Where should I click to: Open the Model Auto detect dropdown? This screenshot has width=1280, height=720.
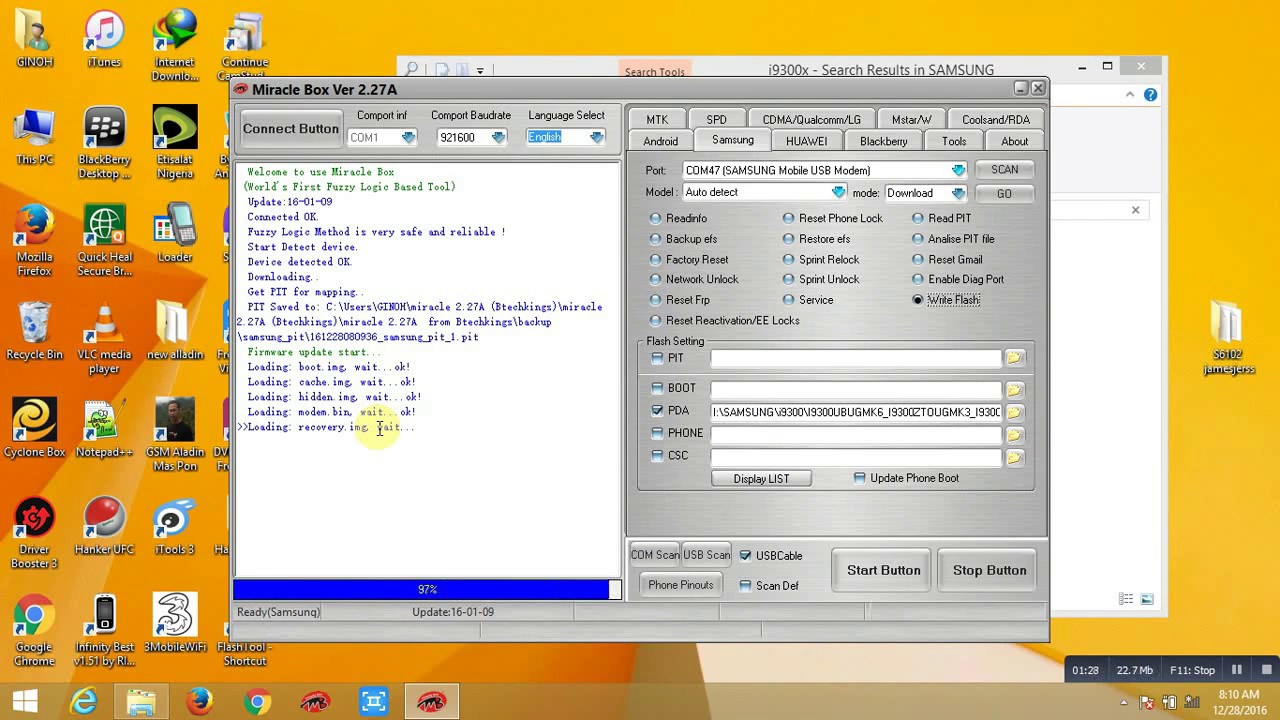point(838,193)
